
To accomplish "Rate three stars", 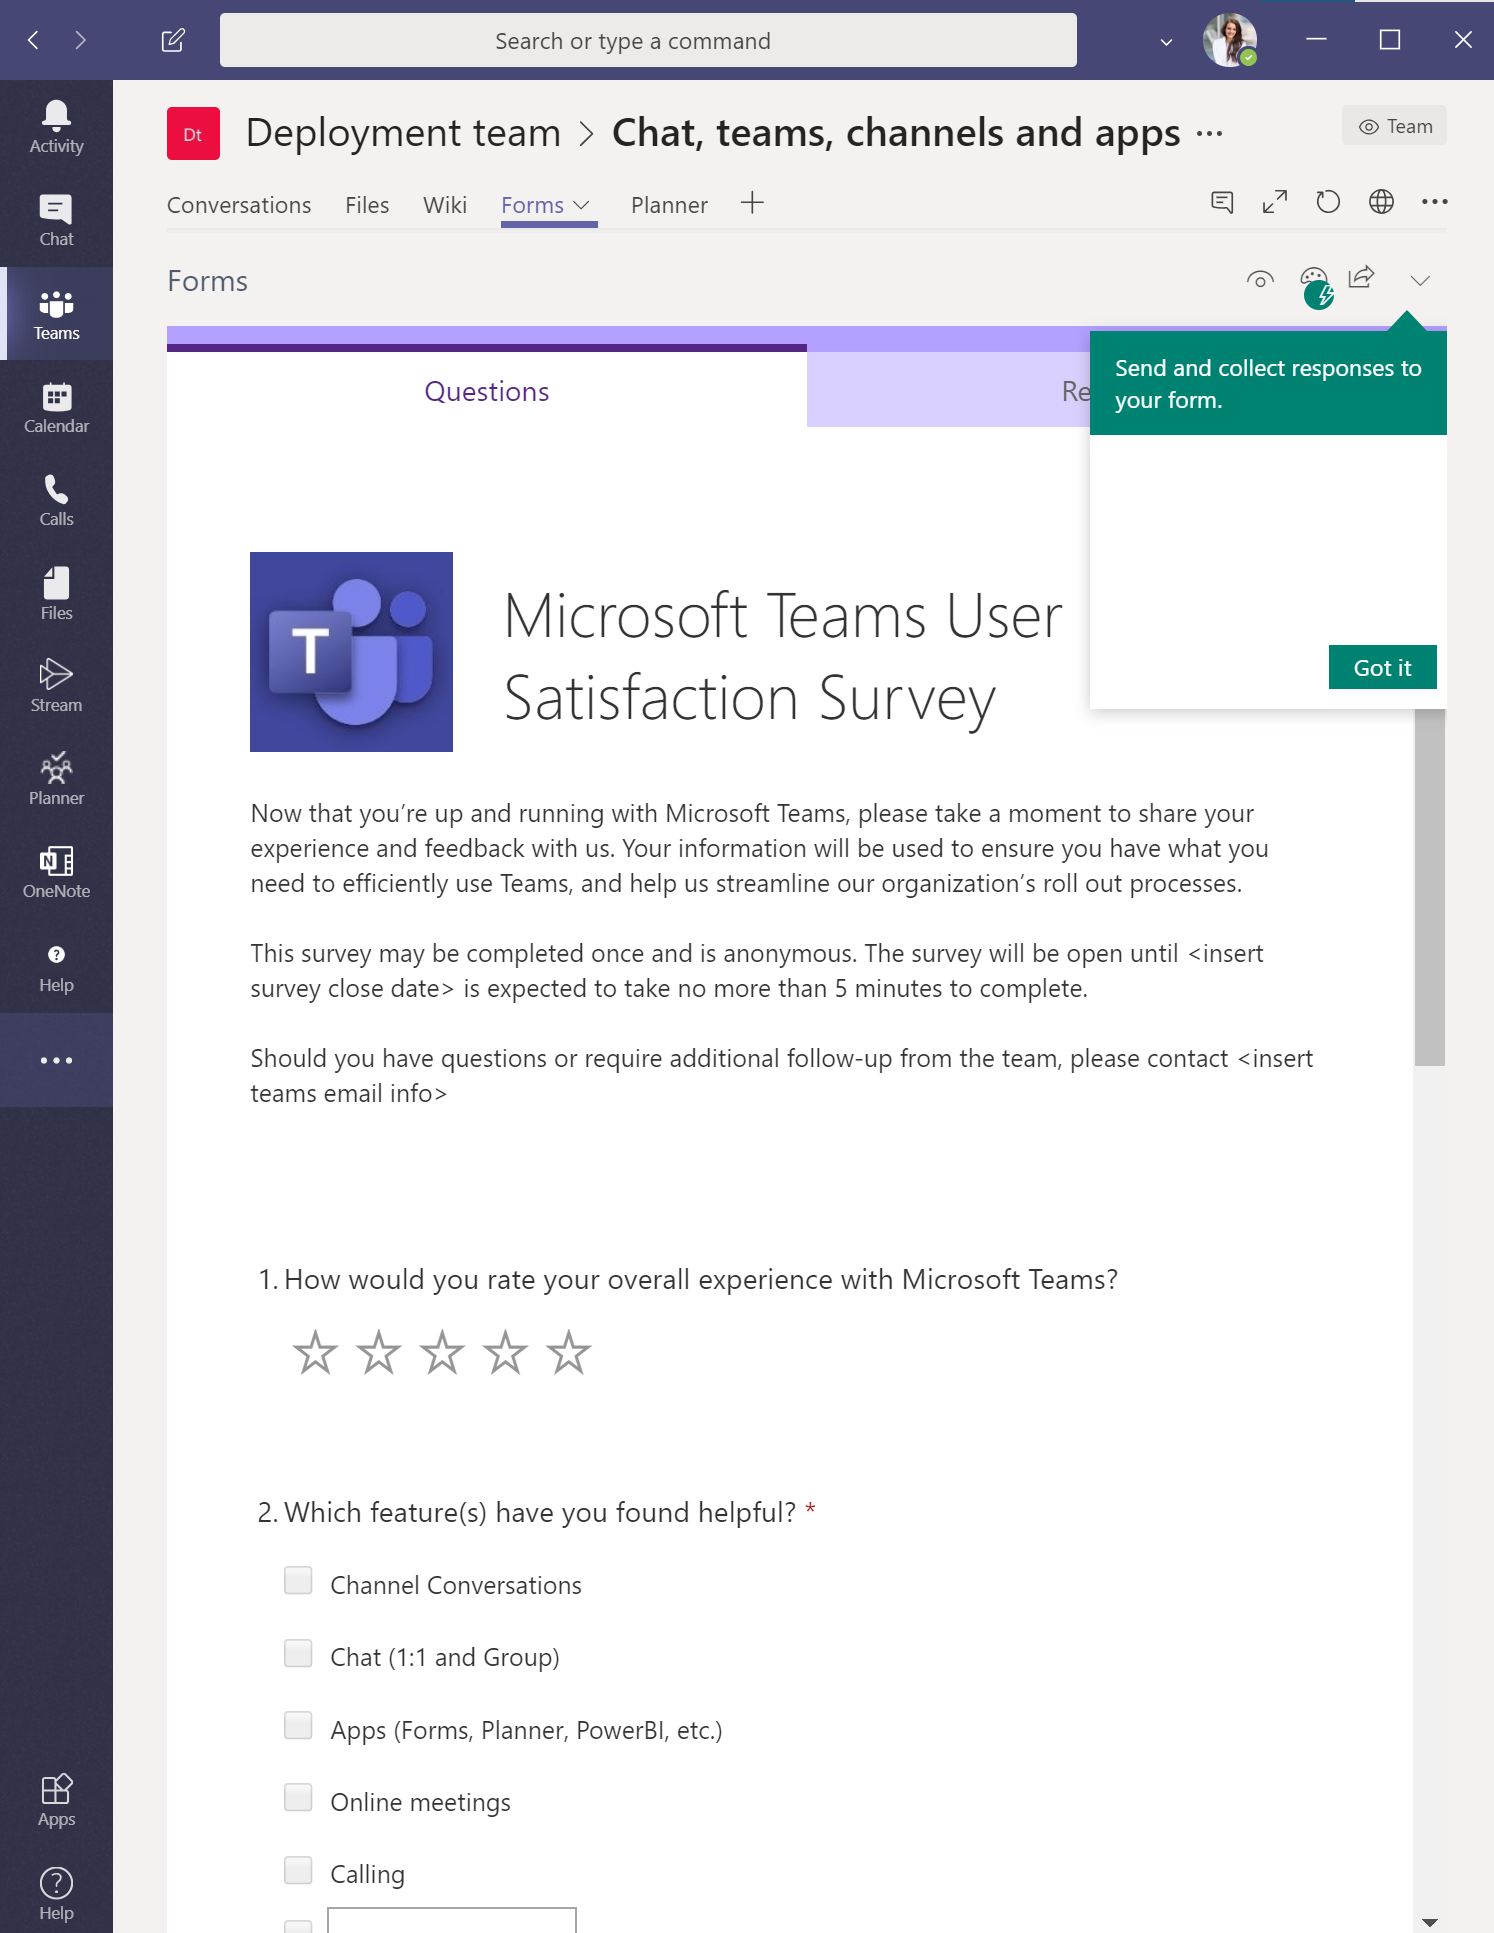I will [x=442, y=1352].
